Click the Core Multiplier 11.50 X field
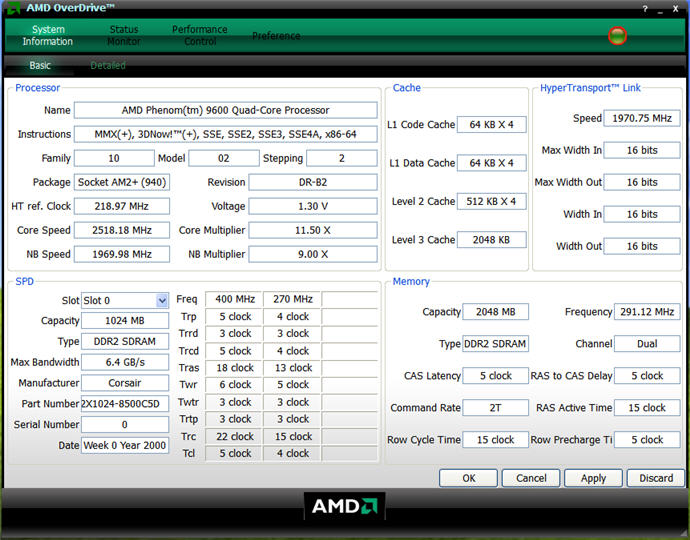This screenshot has height=540, width=690. [313, 230]
